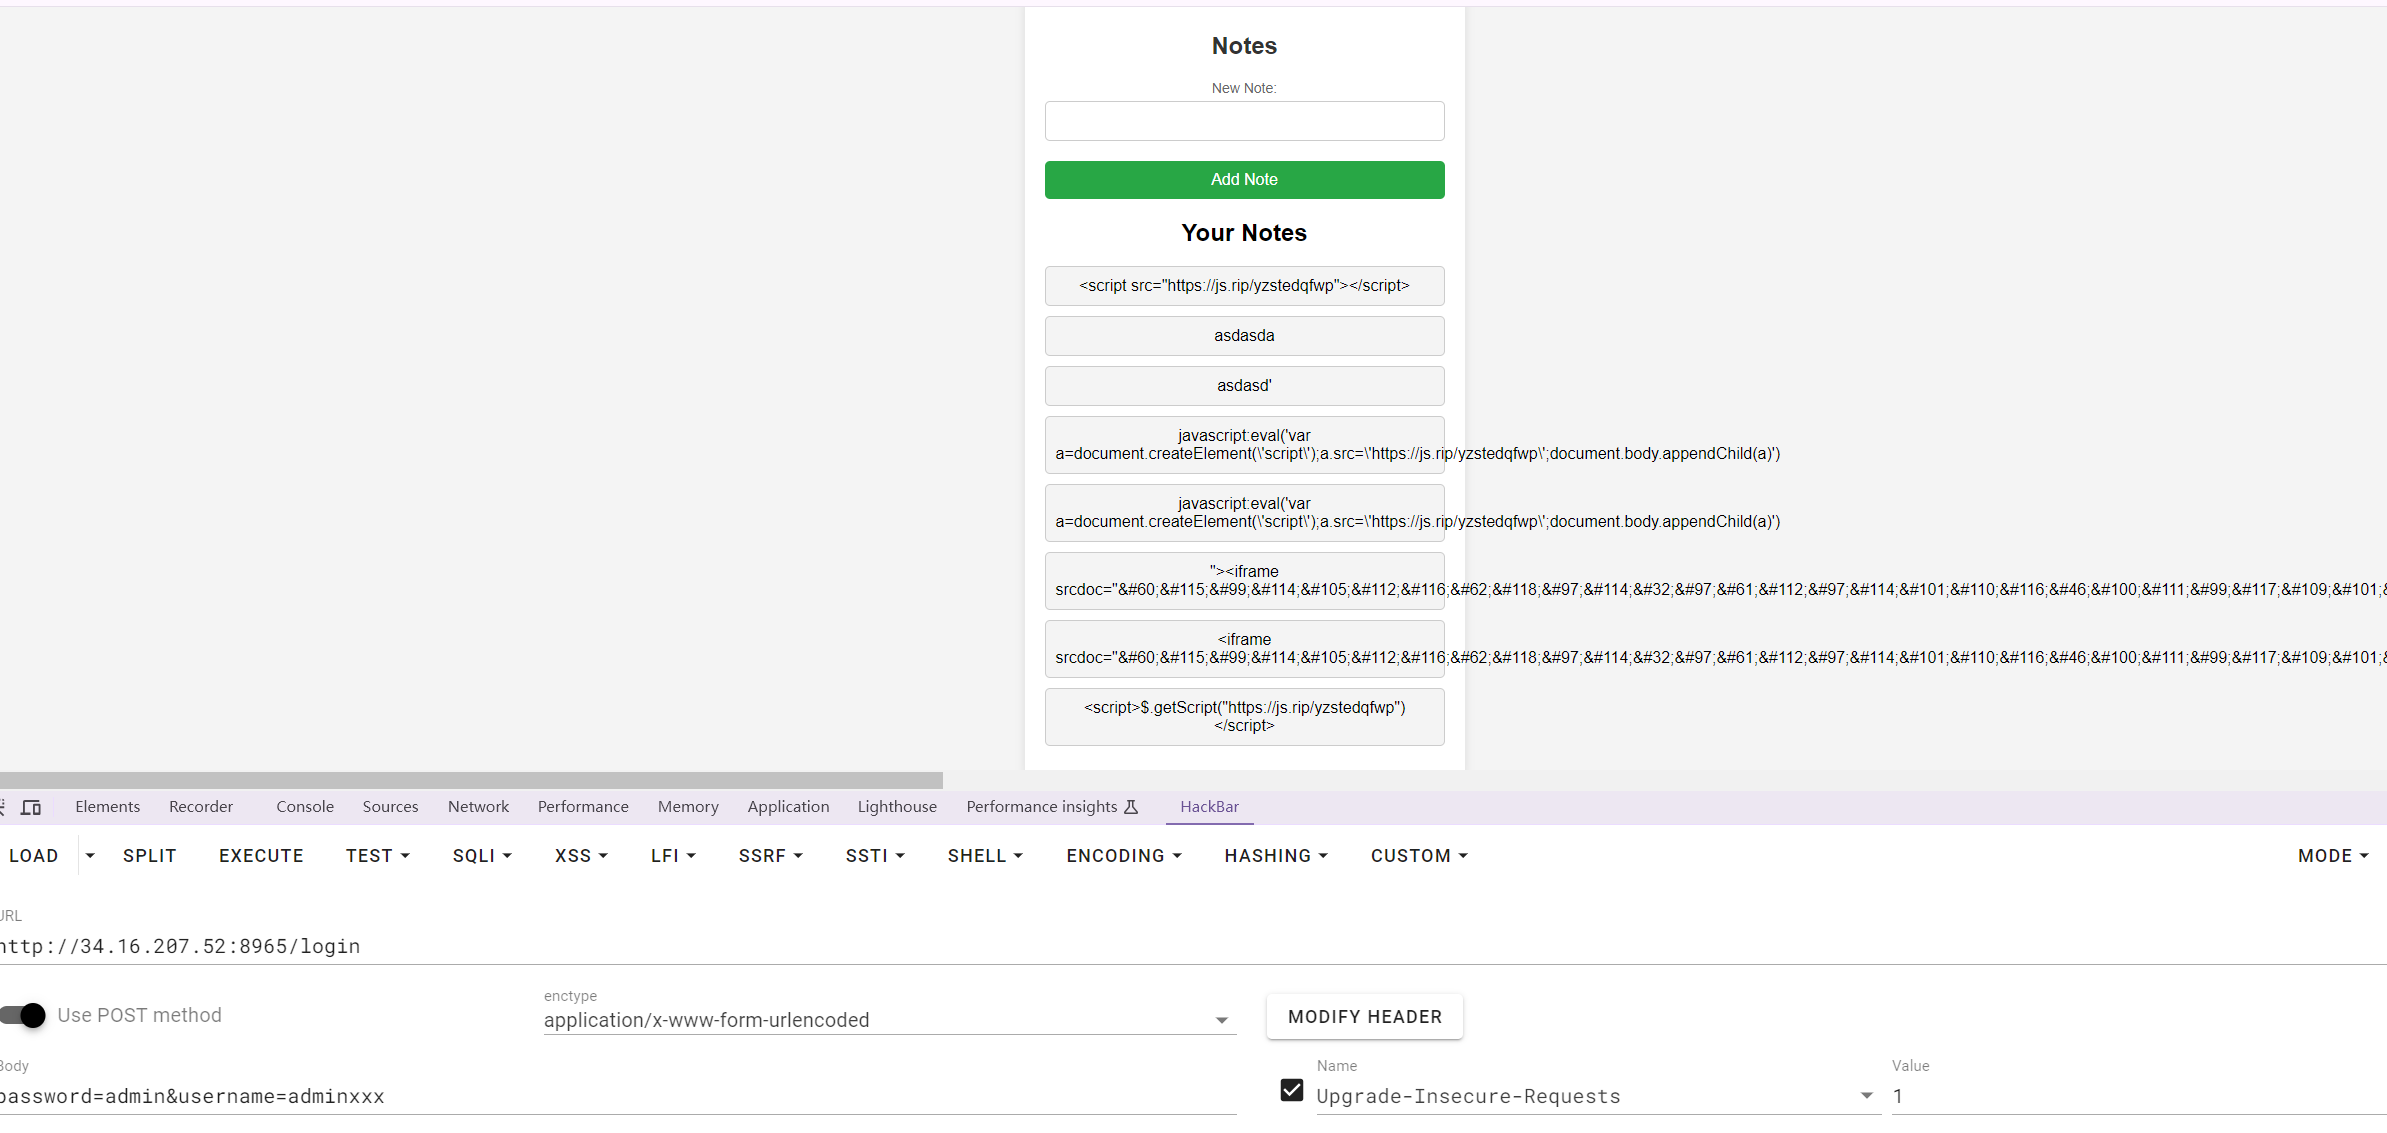The height and width of the screenshot is (1133, 2387).
Task: Click the horizontal page scrollbar
Action: click(470, 780)
